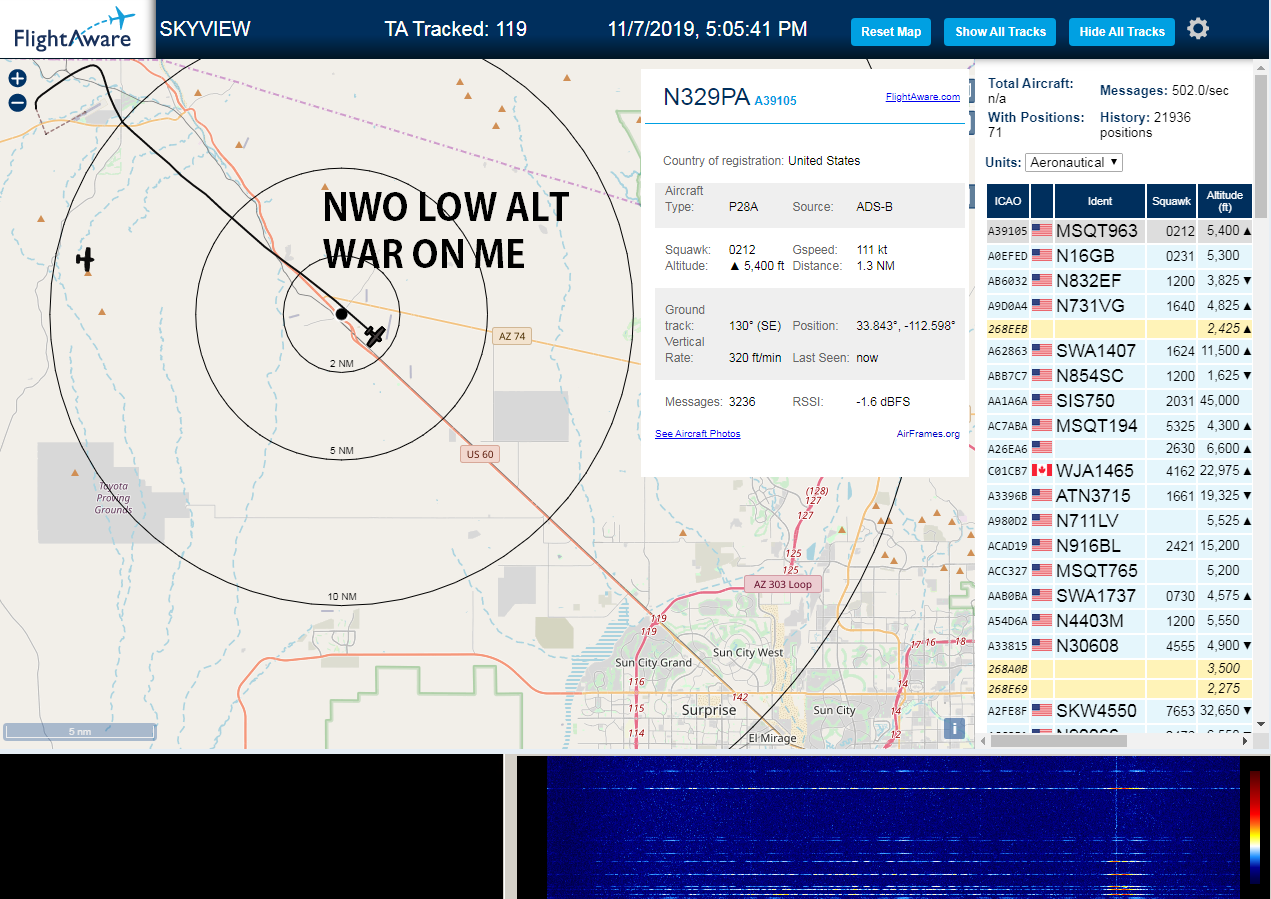Screen dimensions: 1271x899
Task: Click Hide All Tracks button
Action: tap(1122, 32)
